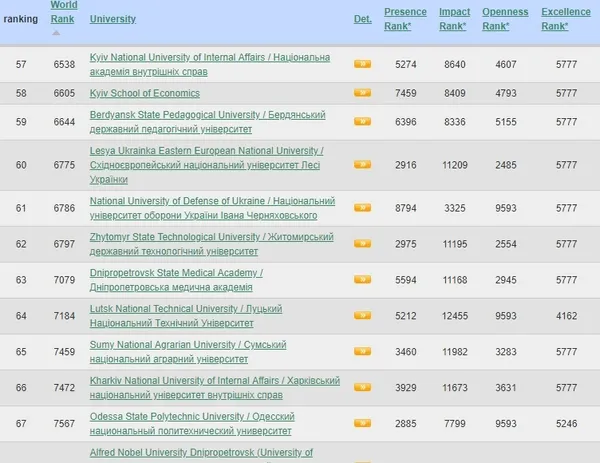600x463 pixels.
Task: Open details icon for Lutsk National Technical University
Action: click(362, 316)
